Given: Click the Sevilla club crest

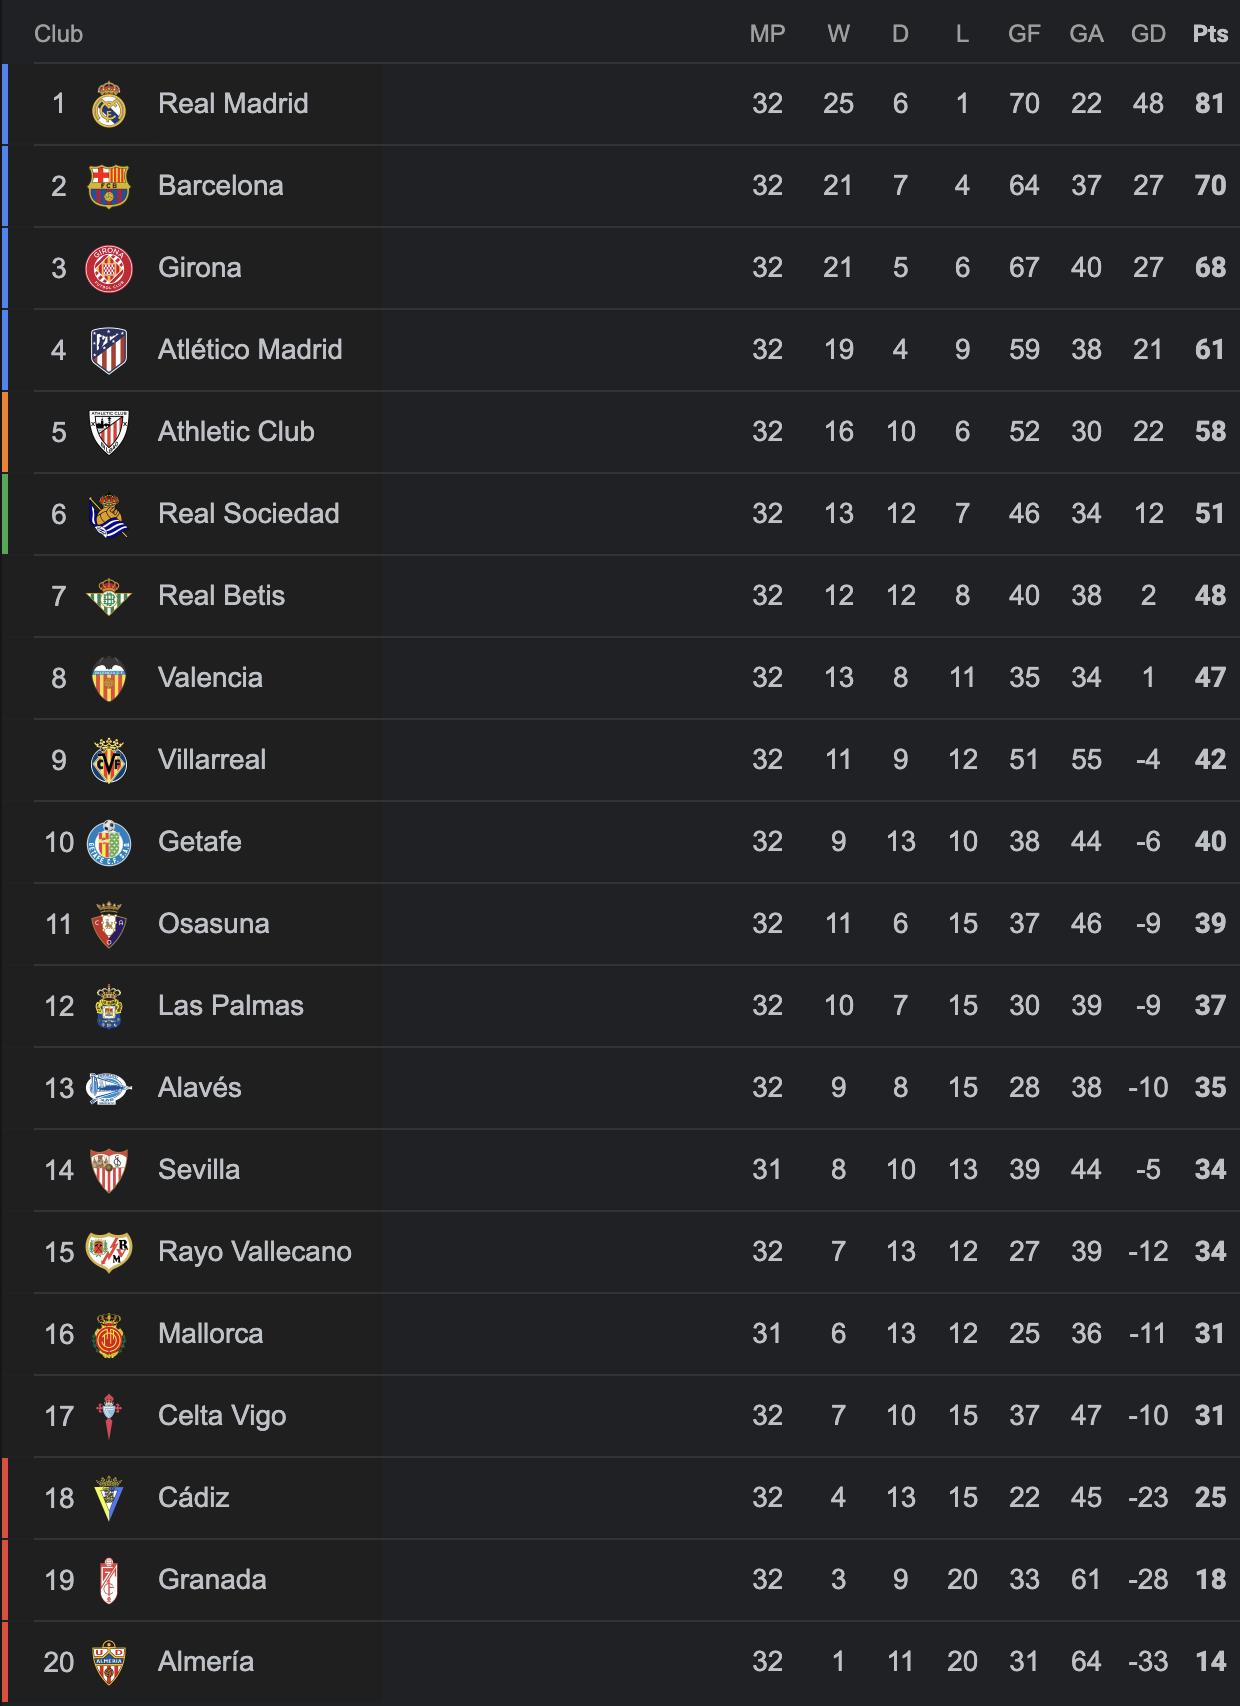Looking at the screenshot, I should (x=109, y=1170).
